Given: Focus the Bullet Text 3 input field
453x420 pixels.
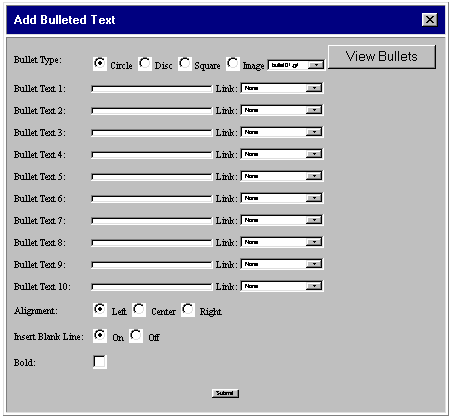Looking at the screenshot, I should point(152,133).
